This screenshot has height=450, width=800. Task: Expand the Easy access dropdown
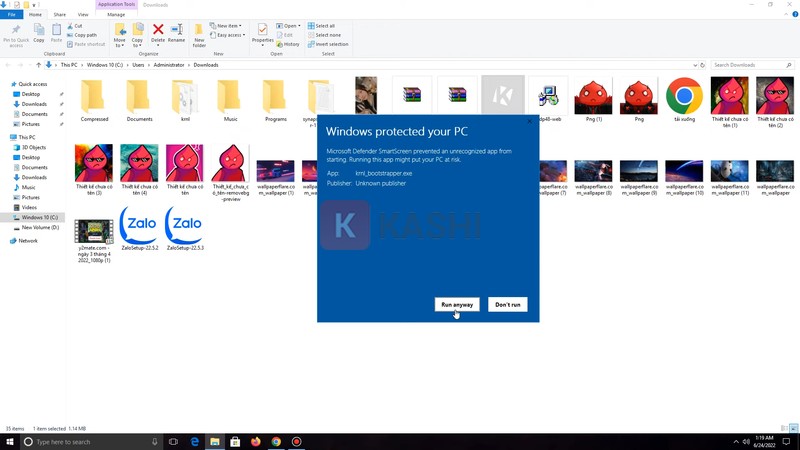click(x=229, y=34)
